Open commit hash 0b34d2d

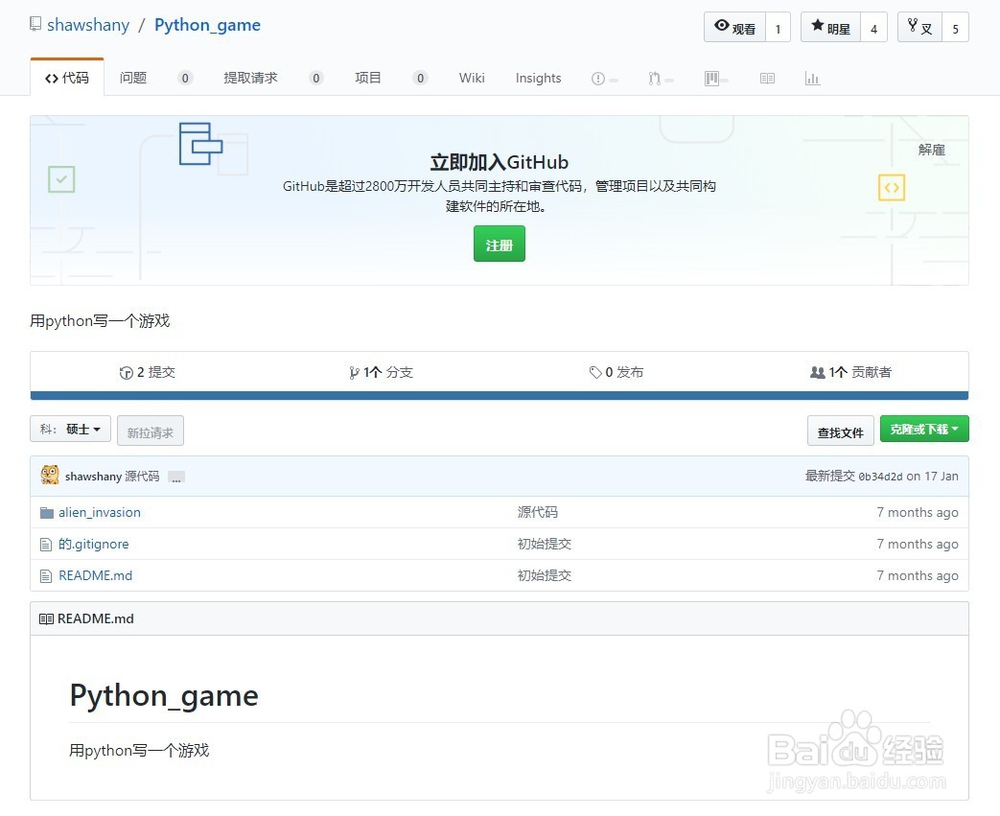tap(880, 477)
